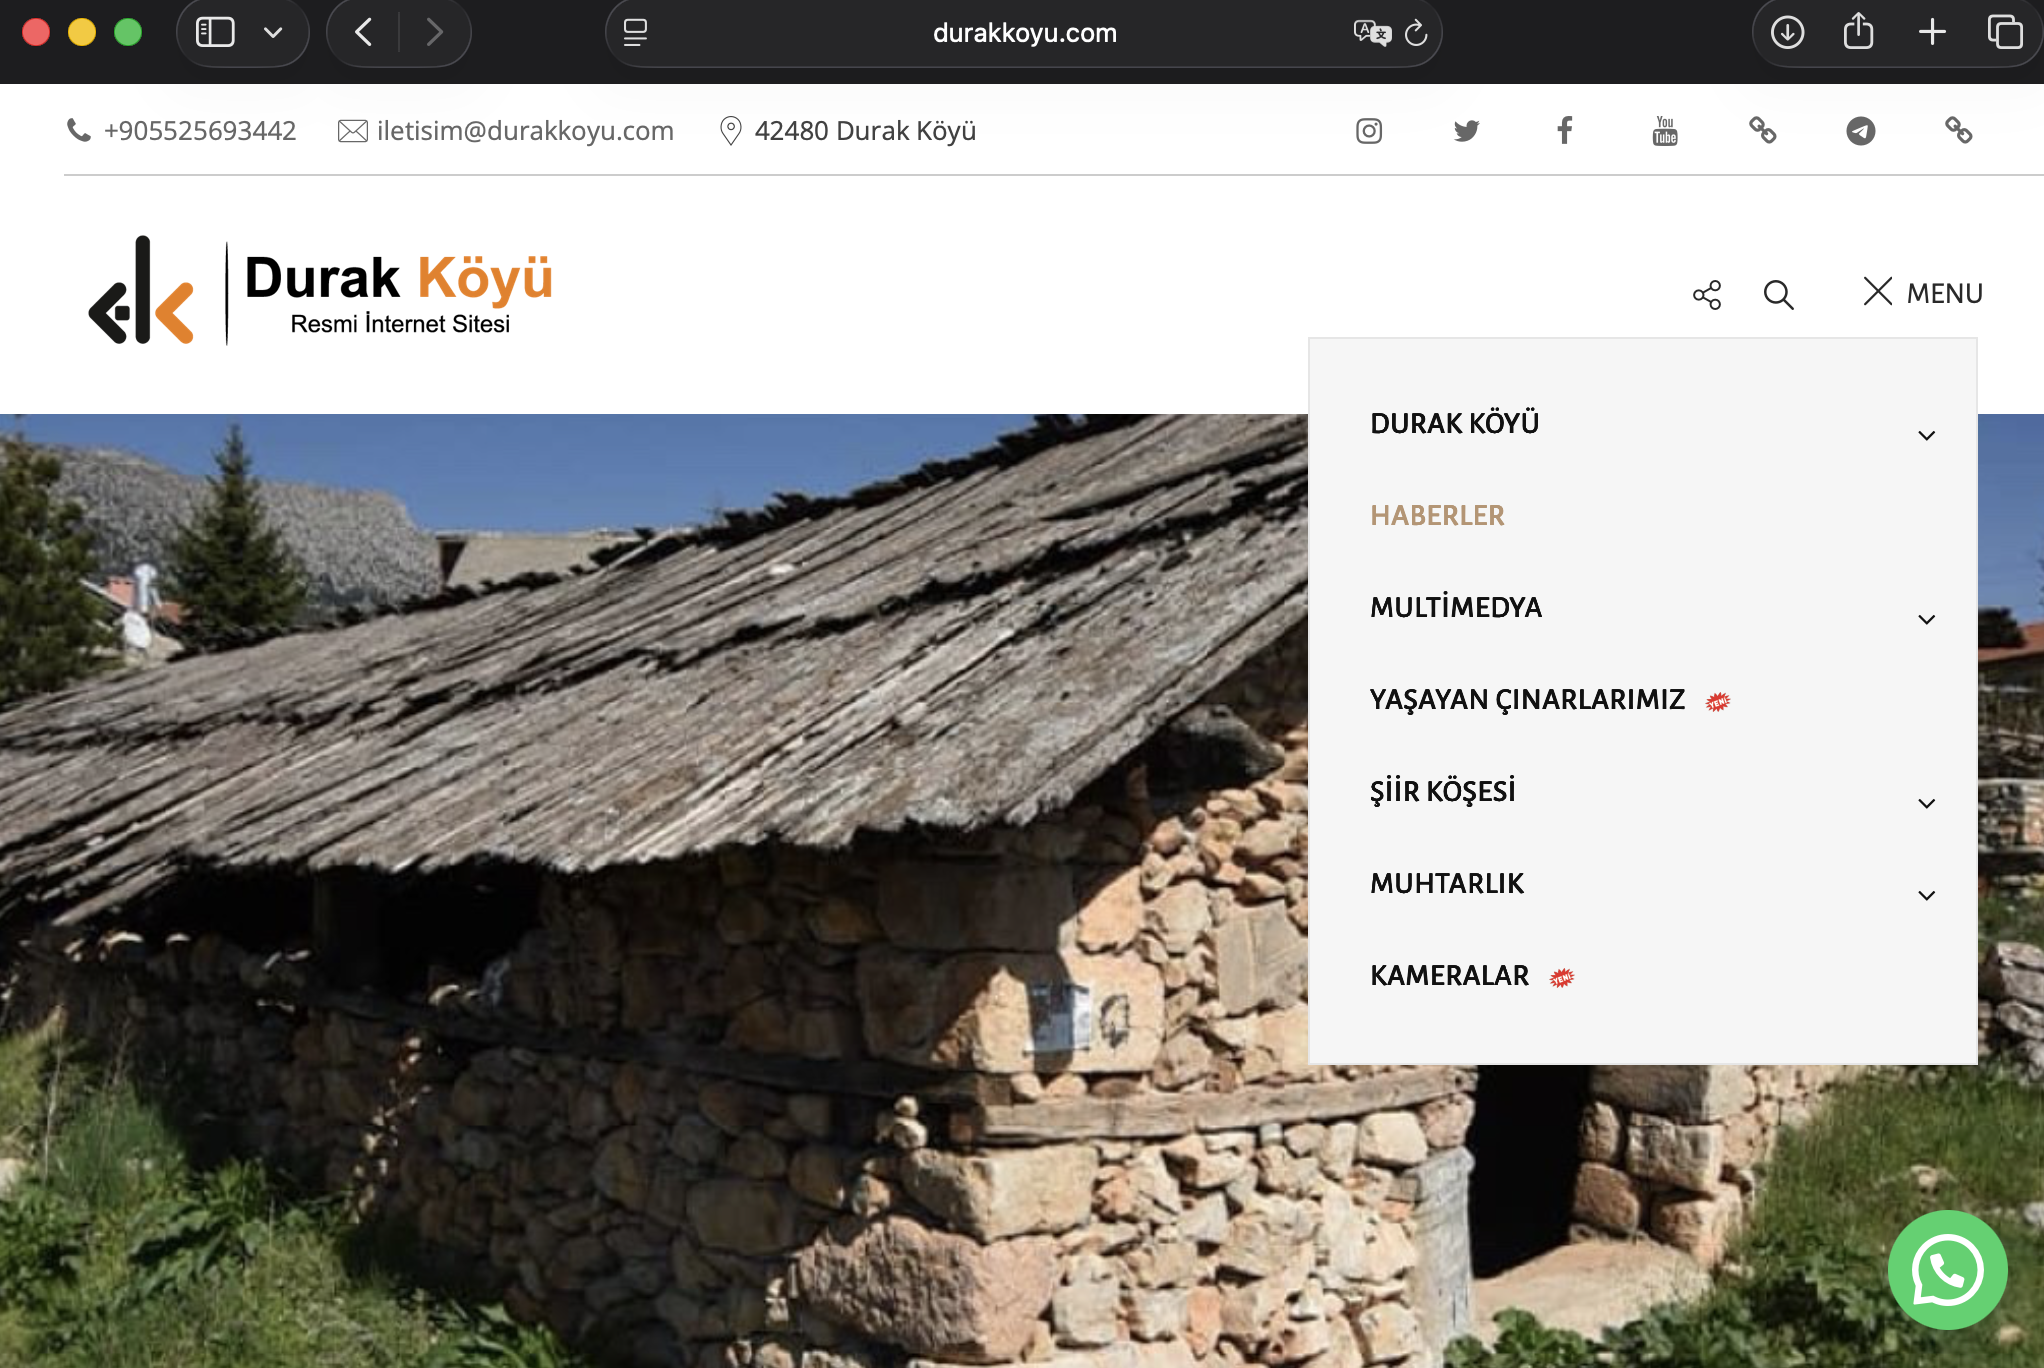Click the share icon beside search
Viewport: 2044px width, 1368px height.
point(1707,295)
